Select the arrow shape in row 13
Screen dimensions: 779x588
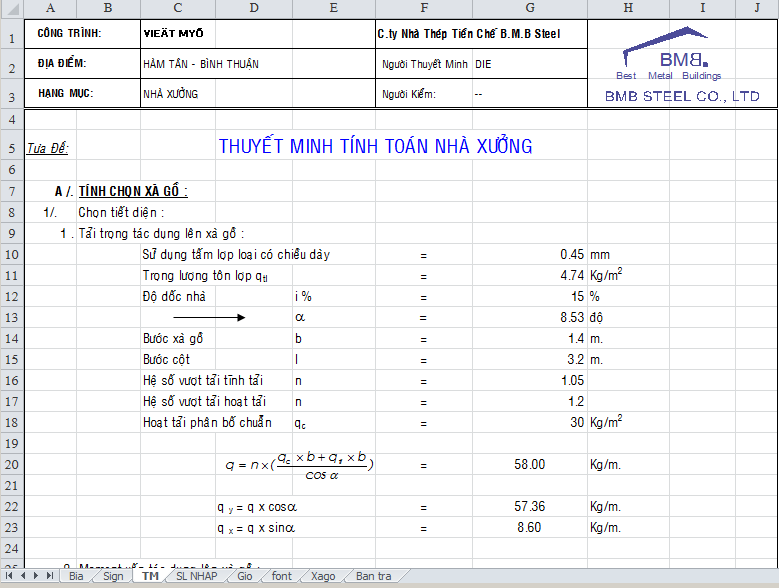pos(209,317)
